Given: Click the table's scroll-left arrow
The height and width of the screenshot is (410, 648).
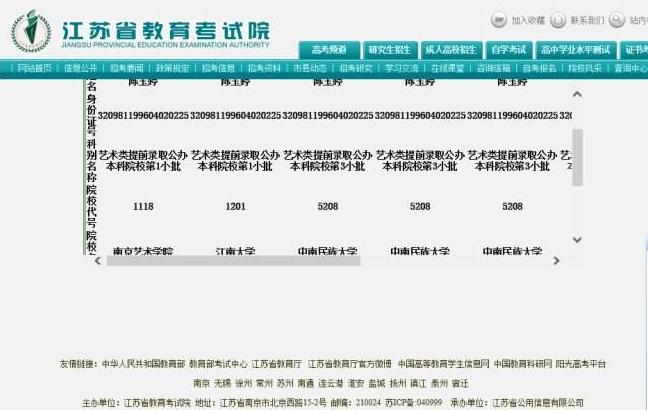Looking at the screenshot, I should [98, 261].
